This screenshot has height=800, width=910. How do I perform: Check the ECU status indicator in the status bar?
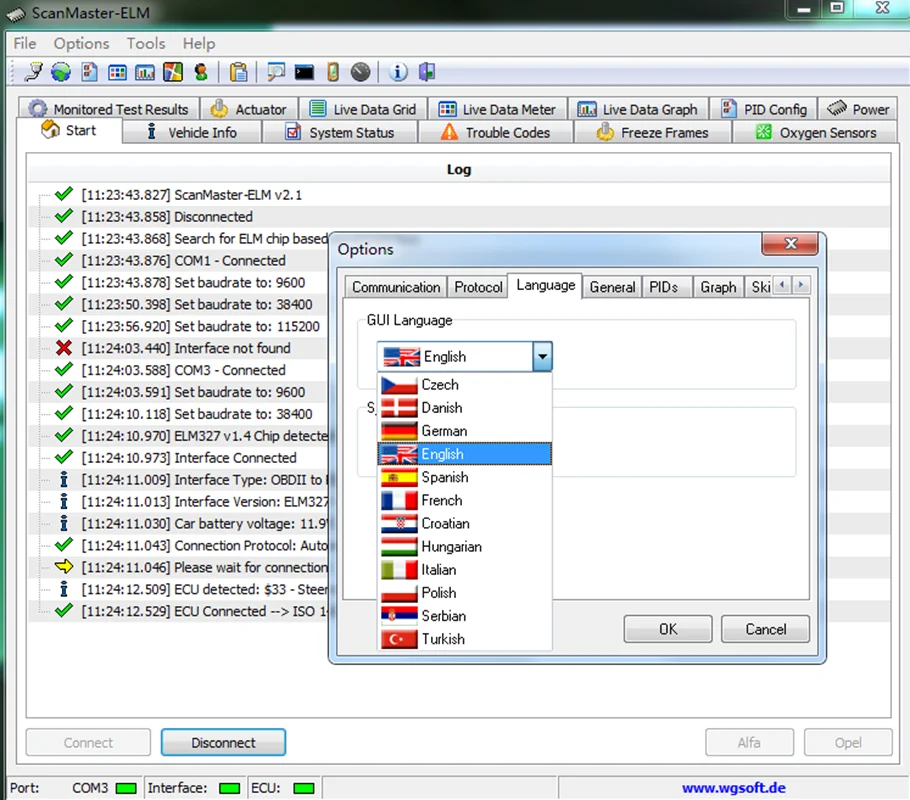pyautogui.click(x=304, y=788)
